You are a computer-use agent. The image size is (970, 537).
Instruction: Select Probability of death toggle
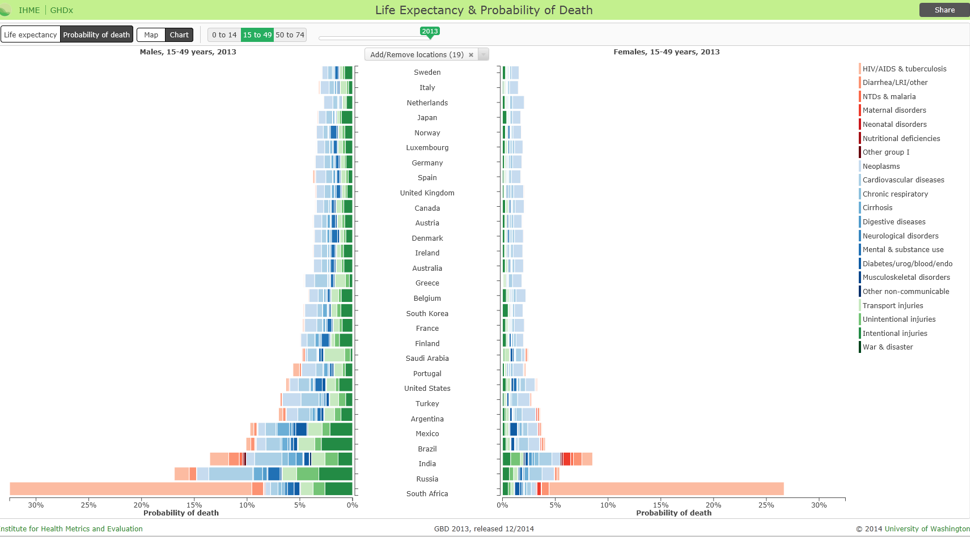click(96, 35)
